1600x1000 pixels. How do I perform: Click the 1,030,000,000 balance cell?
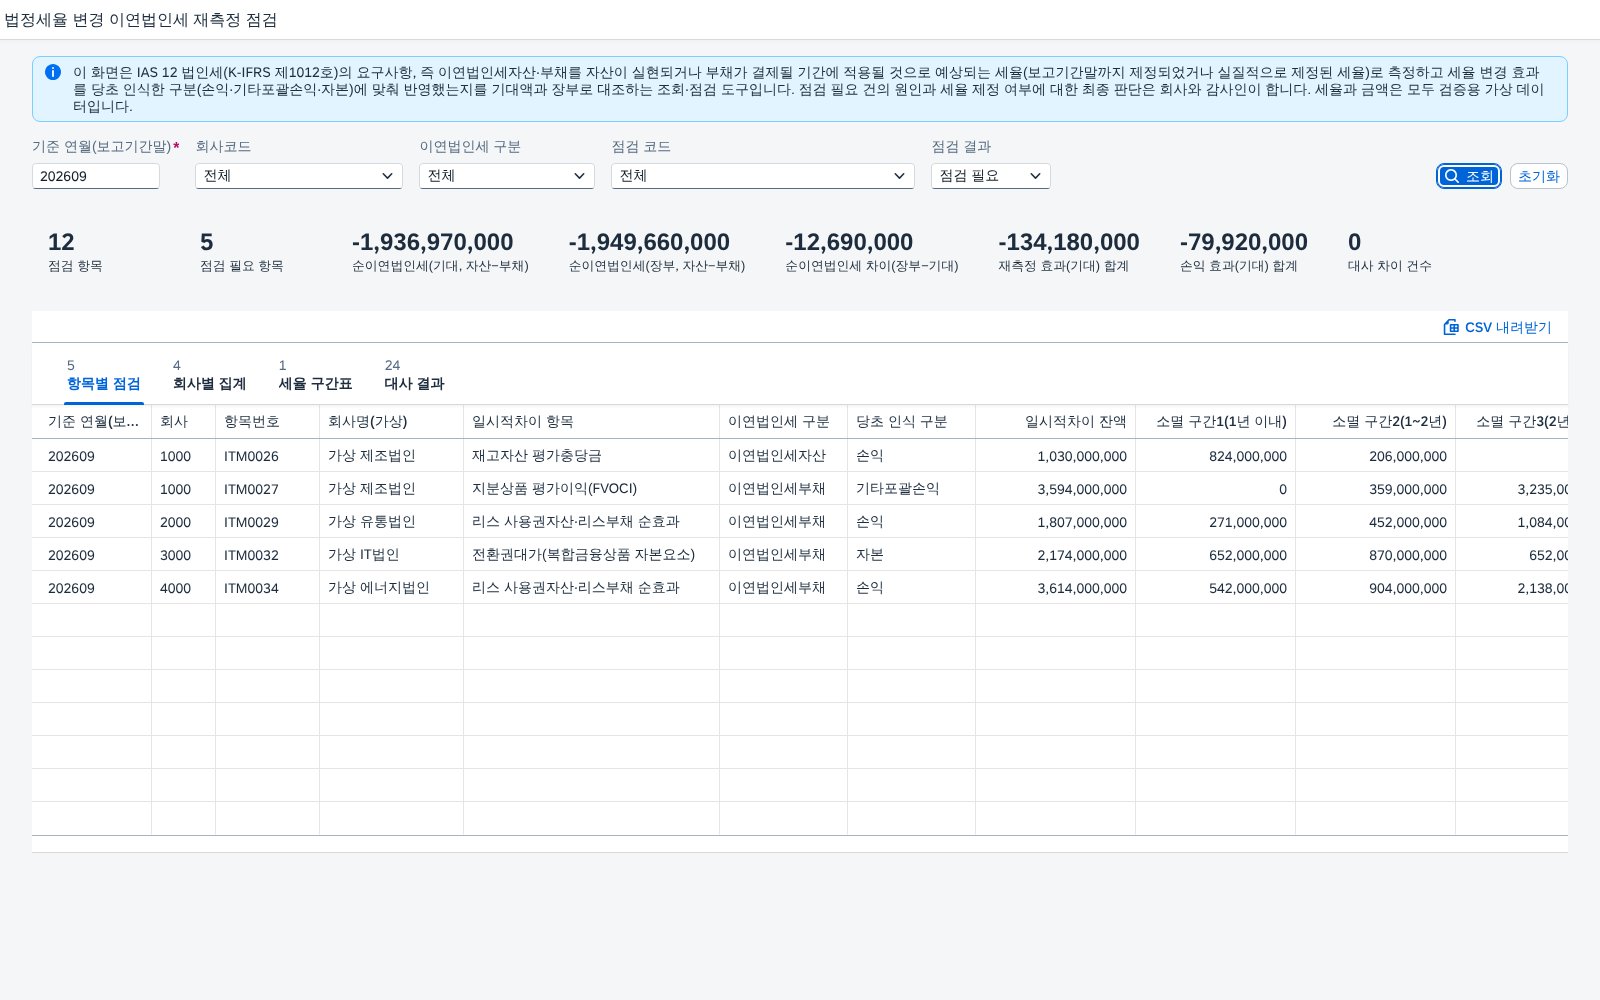click(x=1055, y=456)
